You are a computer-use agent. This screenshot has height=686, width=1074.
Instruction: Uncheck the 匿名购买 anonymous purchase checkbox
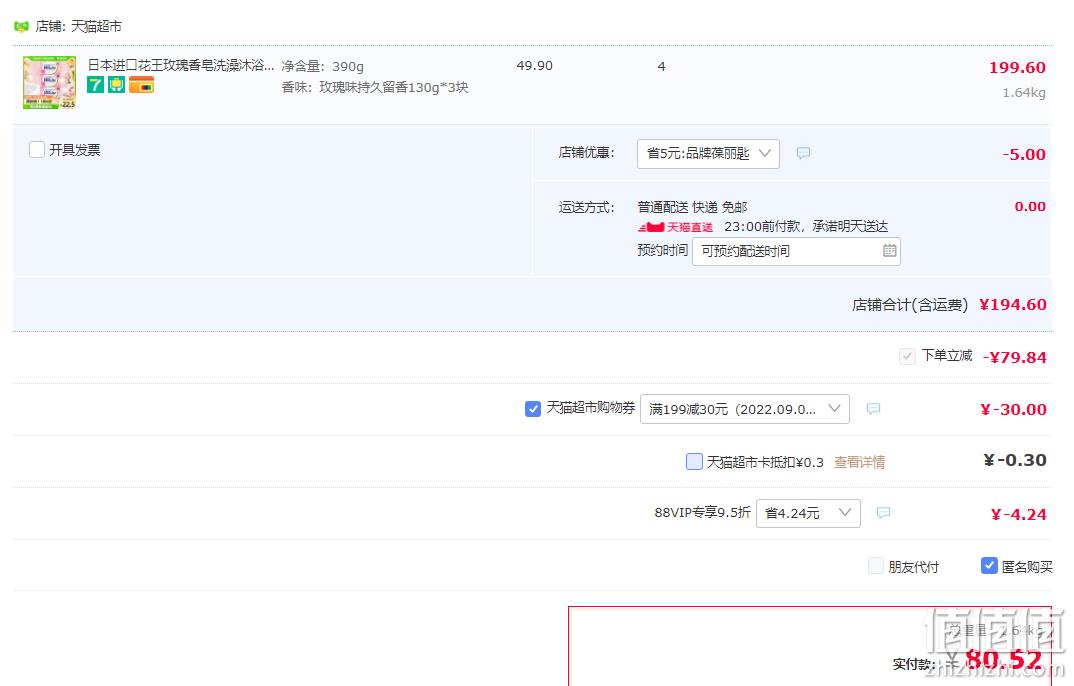tap(989, 566)
